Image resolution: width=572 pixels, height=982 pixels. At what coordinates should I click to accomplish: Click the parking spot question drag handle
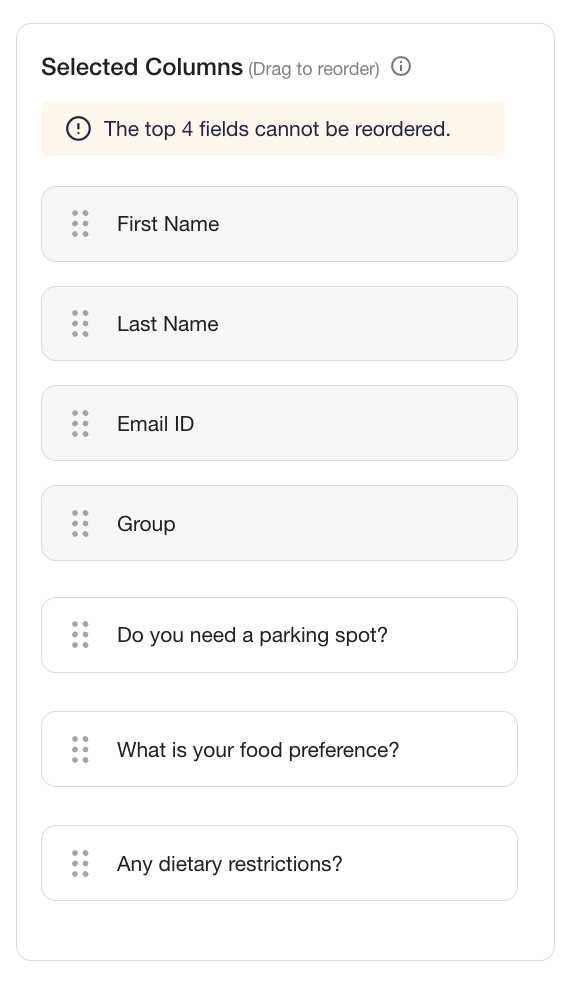pos(80,635)
